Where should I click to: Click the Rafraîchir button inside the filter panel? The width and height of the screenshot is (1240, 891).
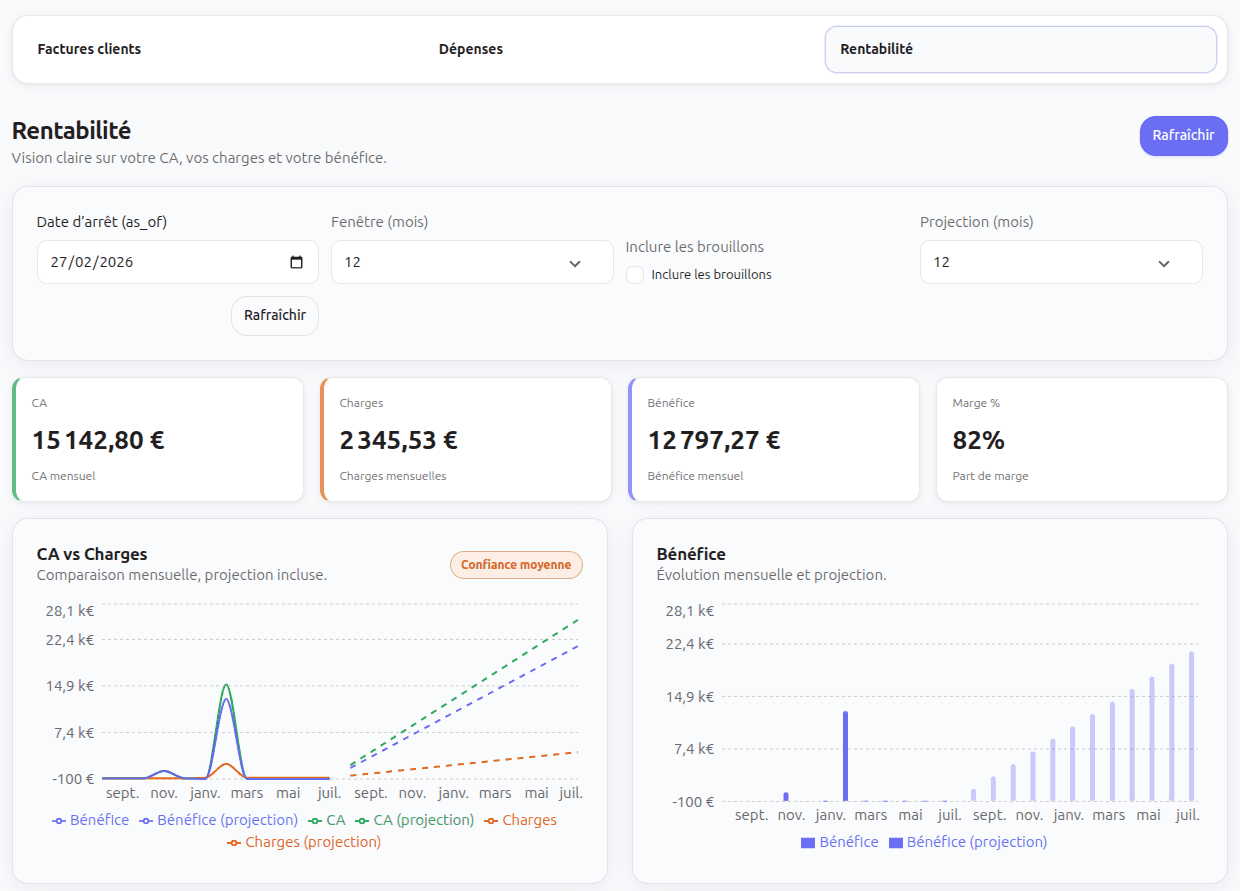pos(274,315)
